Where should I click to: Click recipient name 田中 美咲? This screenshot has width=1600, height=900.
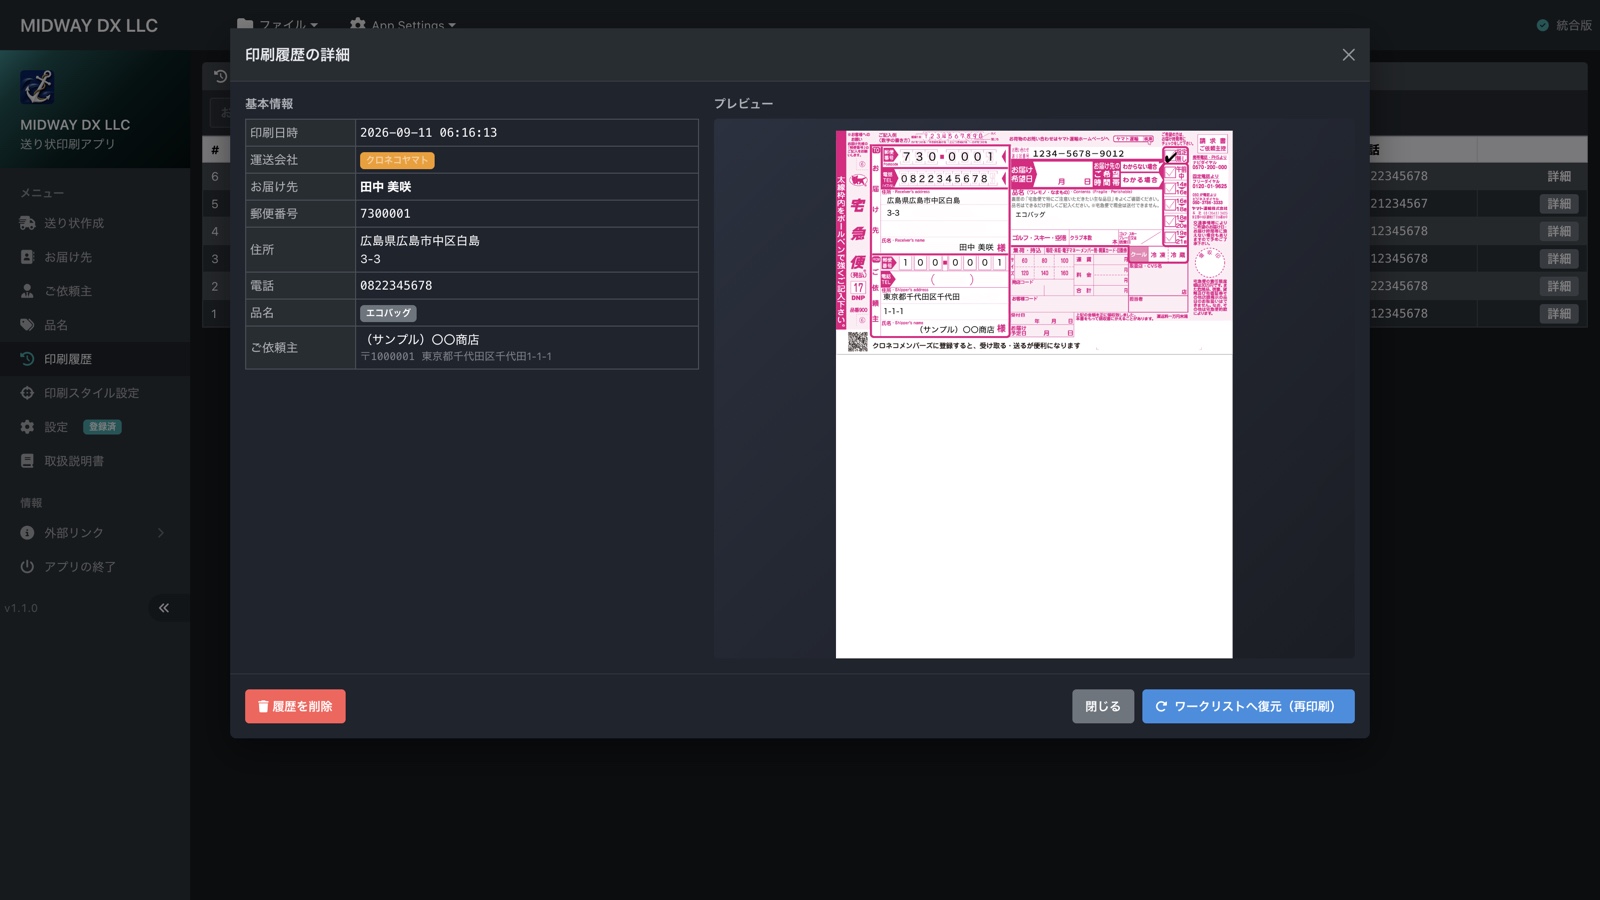[x=385, y=187]
